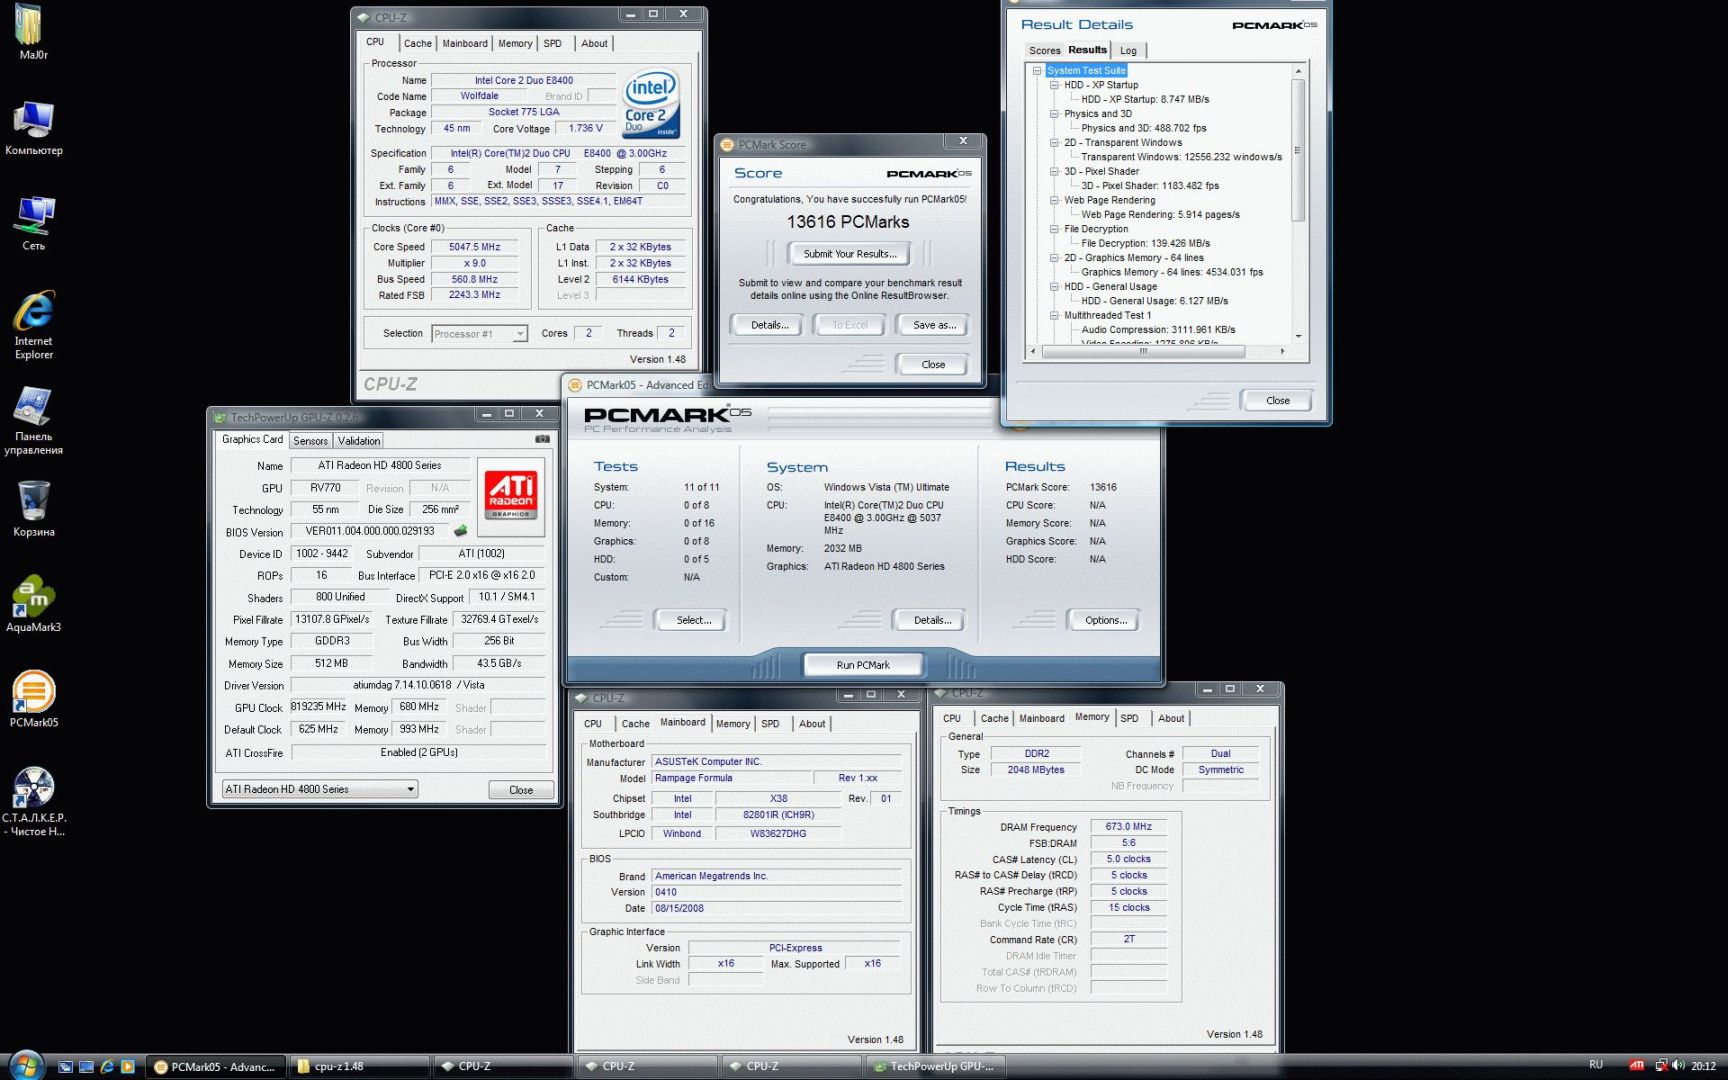Click the network tray icon

pyautogui.click(x=1661, y=1066)
